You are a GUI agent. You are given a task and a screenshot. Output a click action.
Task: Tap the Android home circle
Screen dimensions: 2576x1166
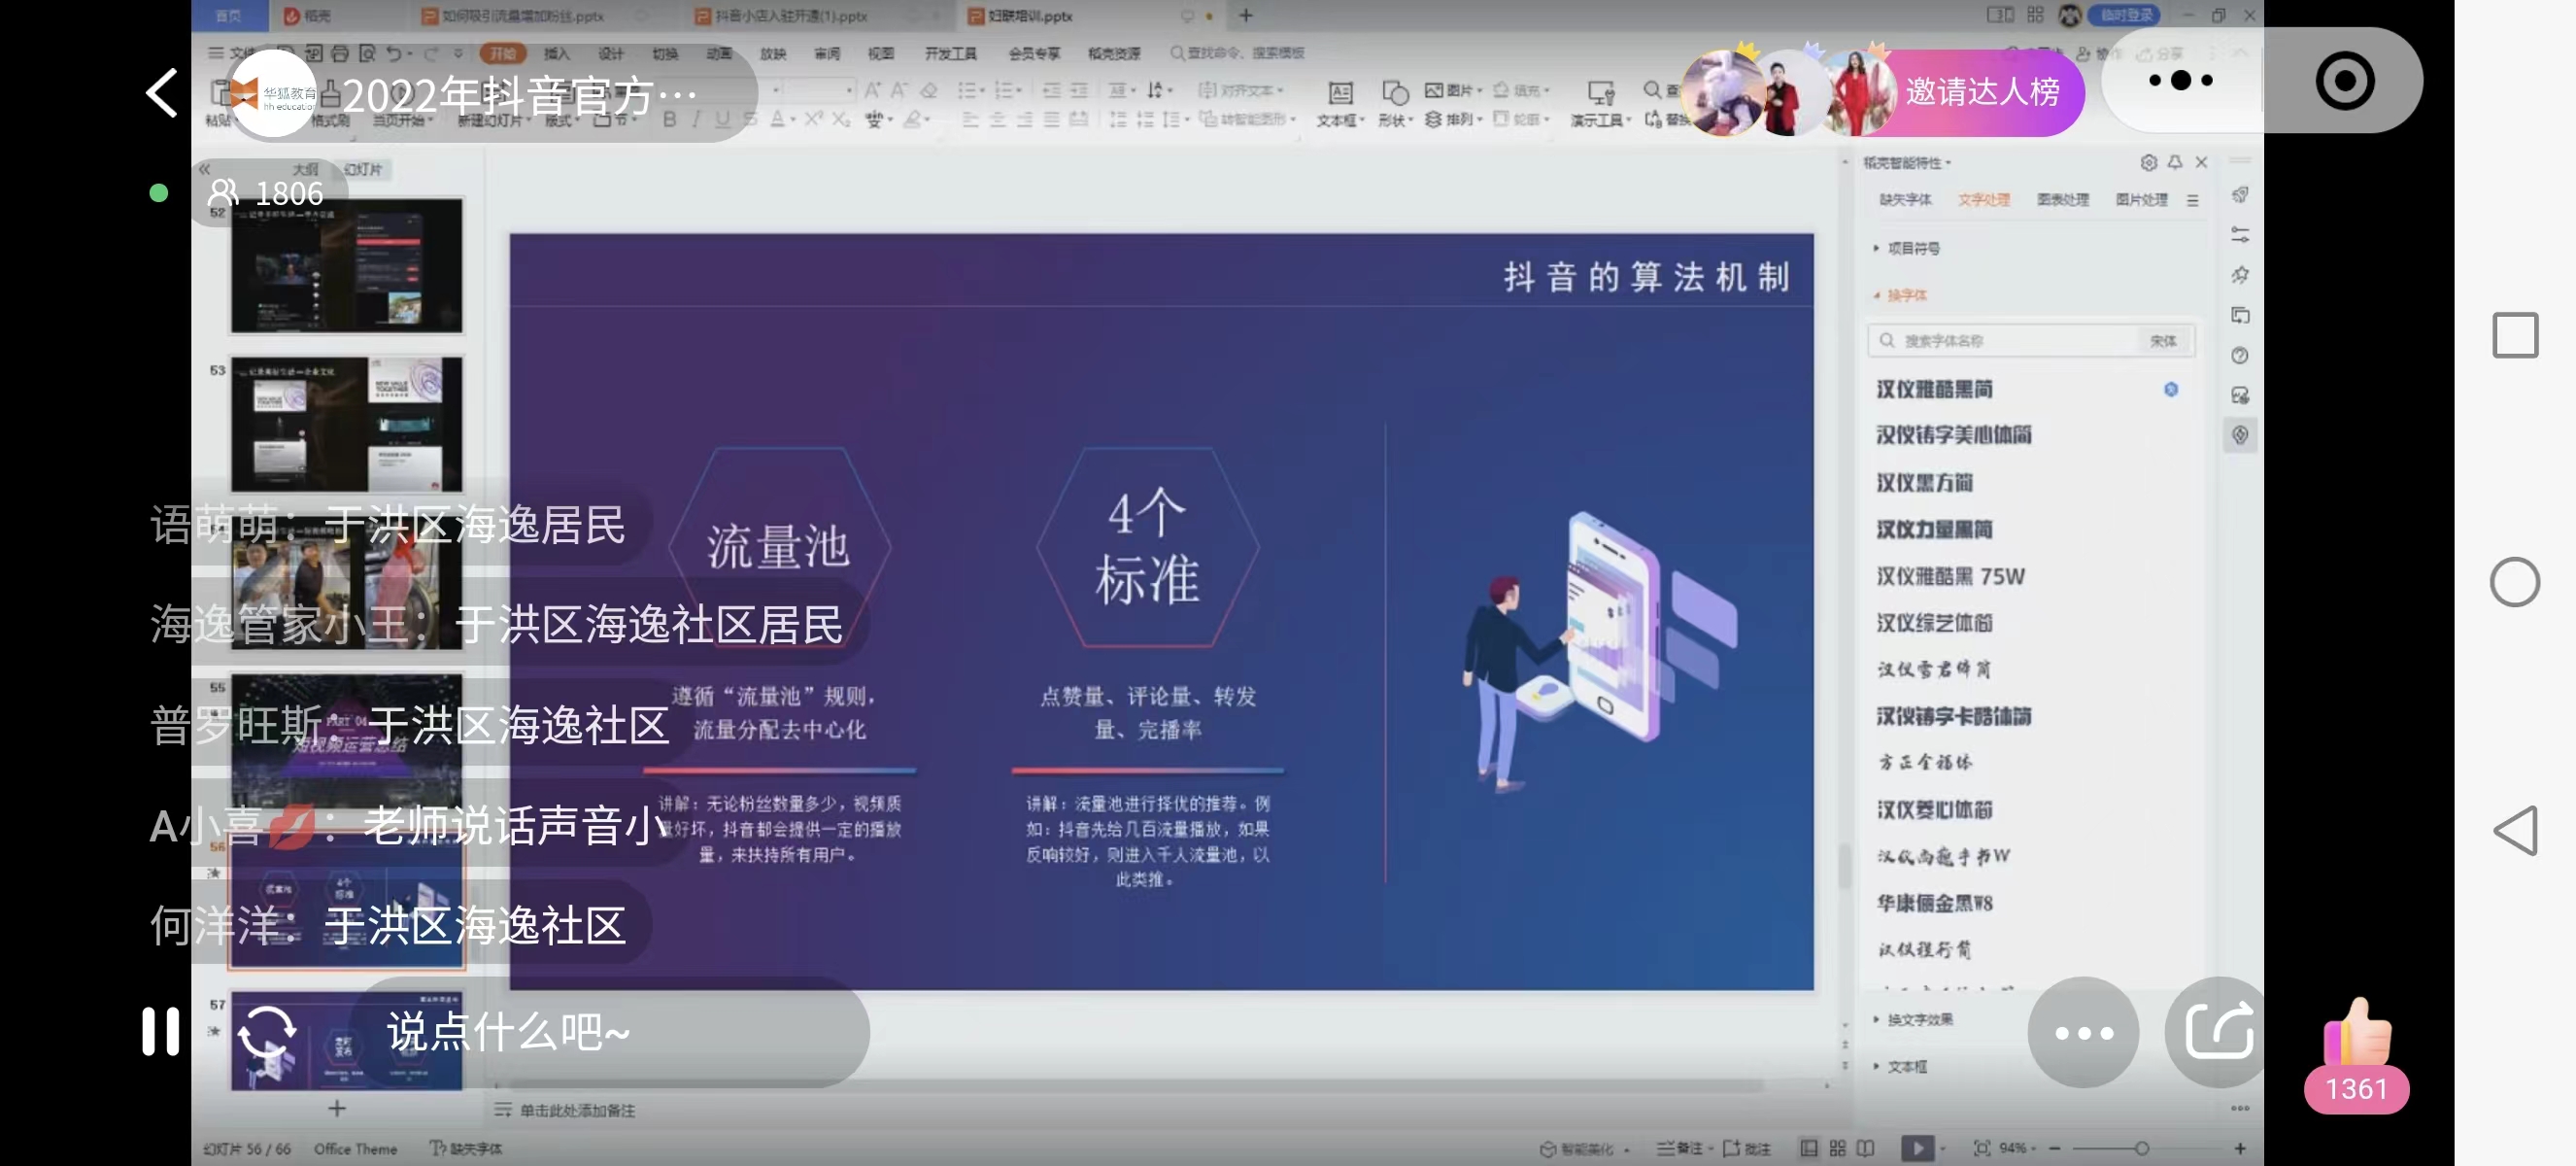(2514, 582)
